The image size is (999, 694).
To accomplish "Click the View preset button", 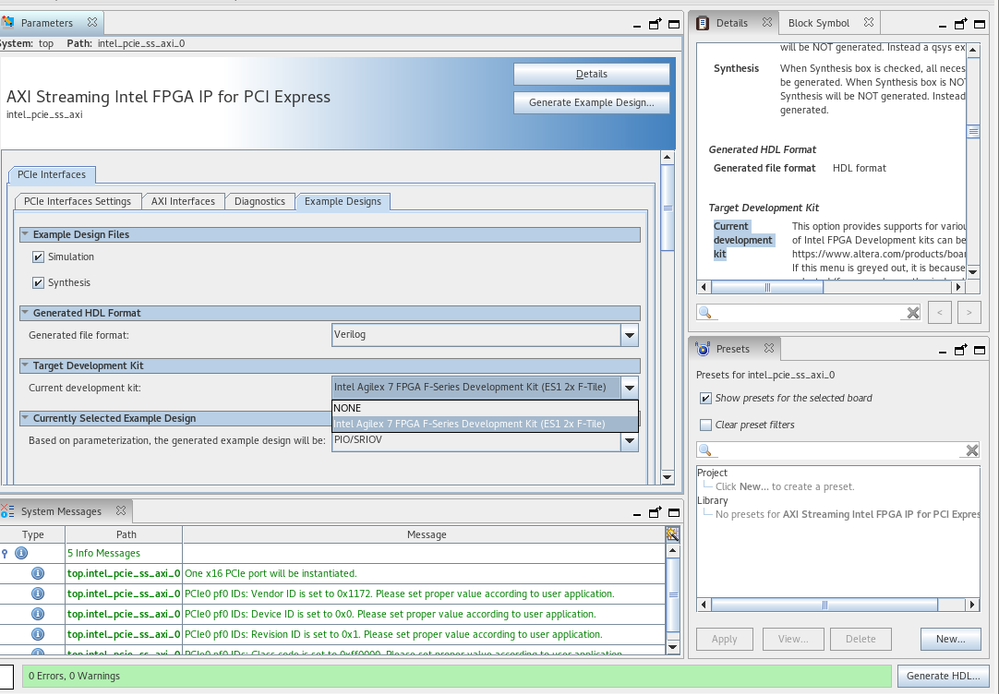I will 793,639.
